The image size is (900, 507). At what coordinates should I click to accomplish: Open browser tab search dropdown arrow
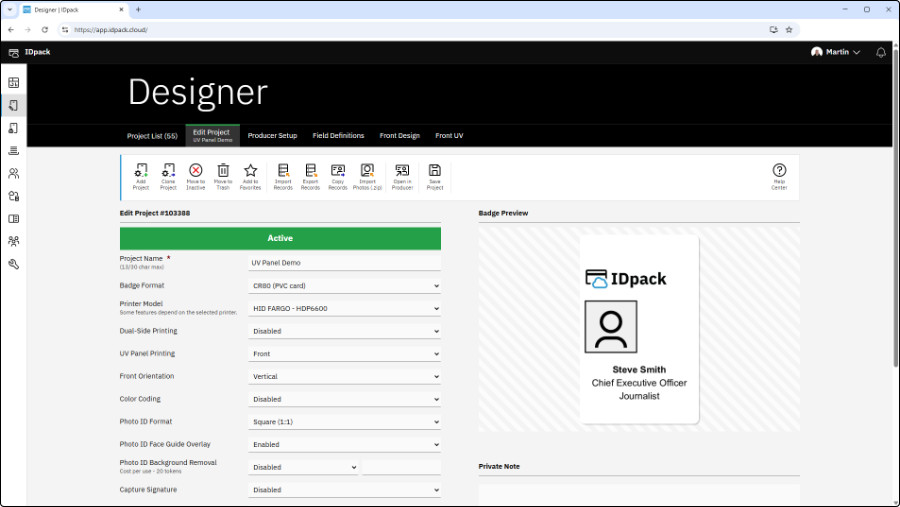point(9,10)
